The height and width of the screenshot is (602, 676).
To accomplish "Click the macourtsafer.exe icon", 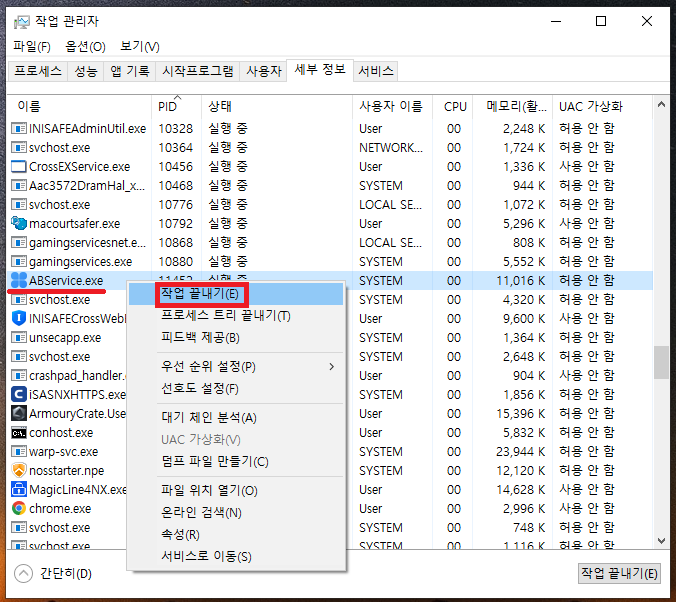I will (x=19, y=223).
